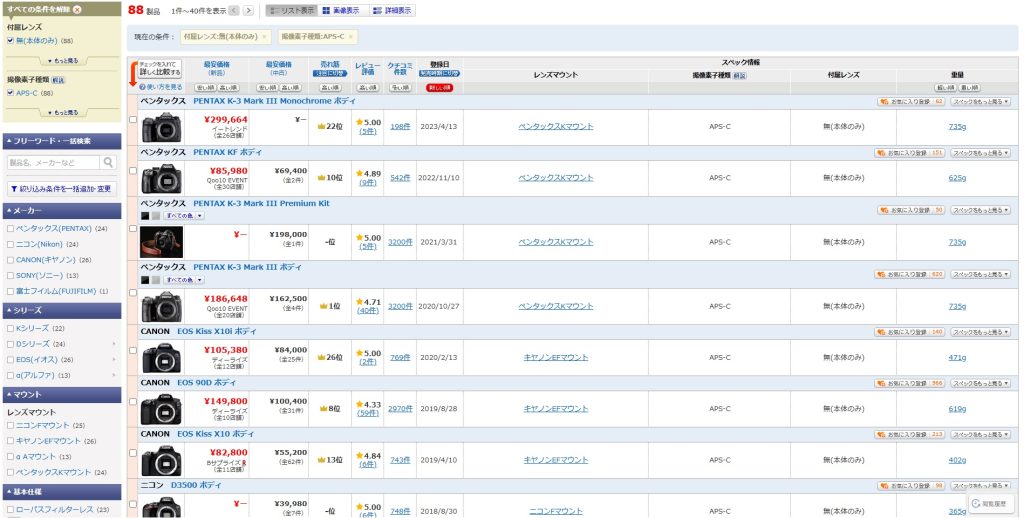Click 絞り込み条件を一括追加・変更 button
Viewport: 1024px width, 518px height.
coord(62,189)
